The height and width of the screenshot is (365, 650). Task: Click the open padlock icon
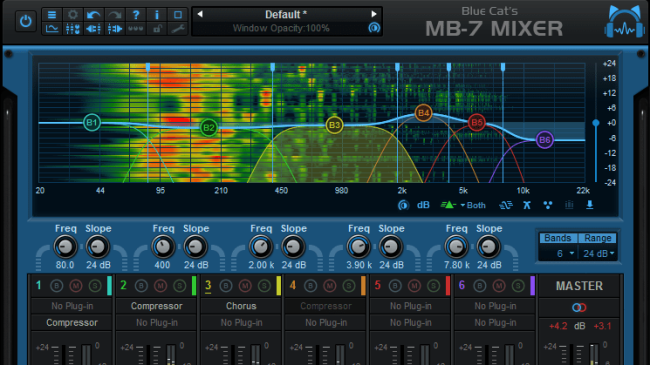(157, 29)
